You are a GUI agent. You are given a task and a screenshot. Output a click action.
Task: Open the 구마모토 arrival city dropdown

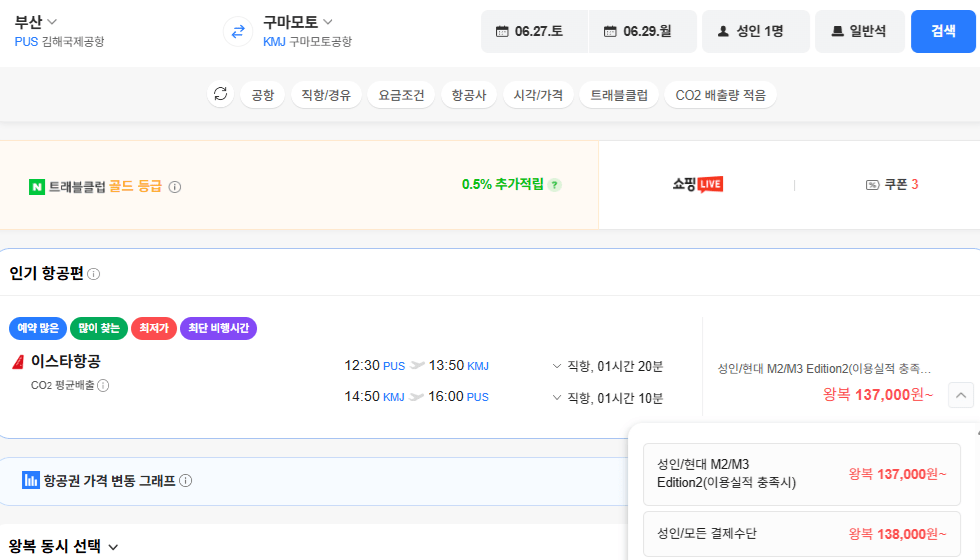(x=298, y=22)
